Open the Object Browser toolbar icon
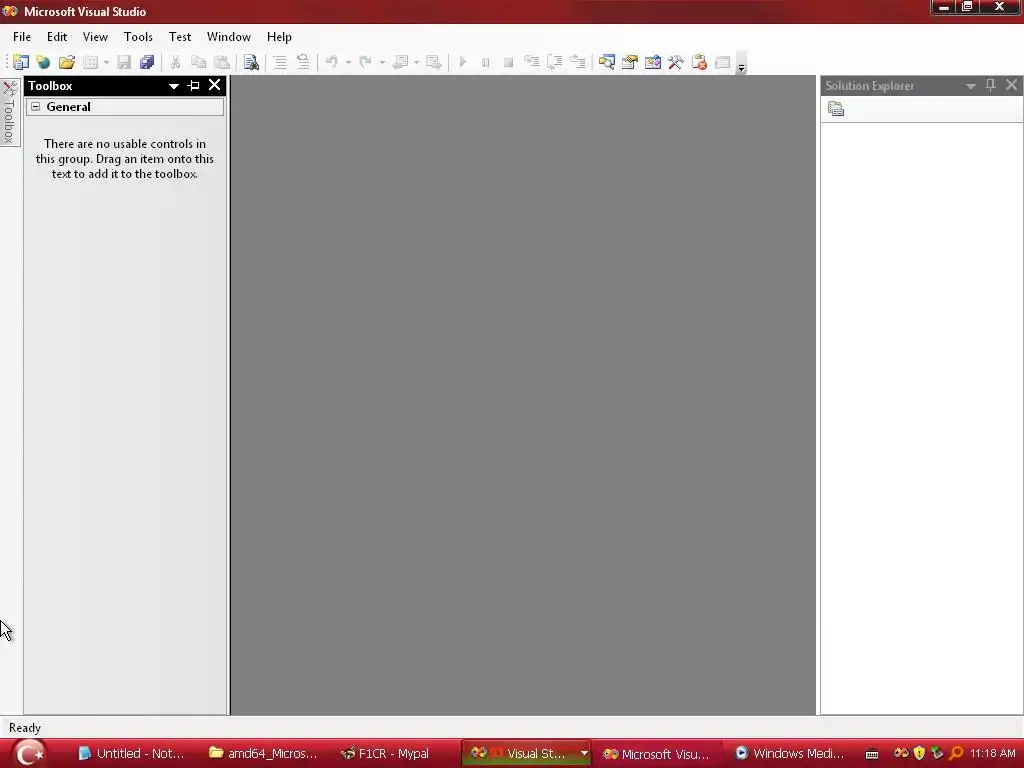This screenshot has height=768, width=1024. coord(653,62)
